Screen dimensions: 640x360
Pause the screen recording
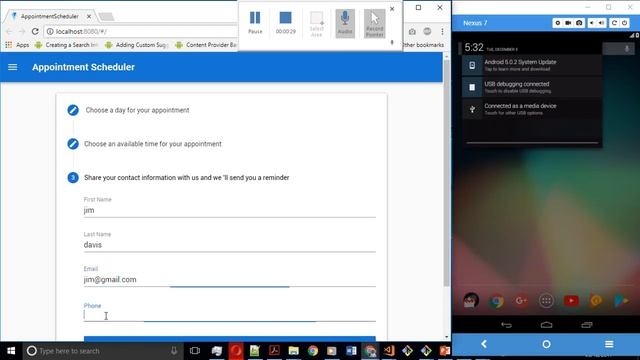coord(255,22)
